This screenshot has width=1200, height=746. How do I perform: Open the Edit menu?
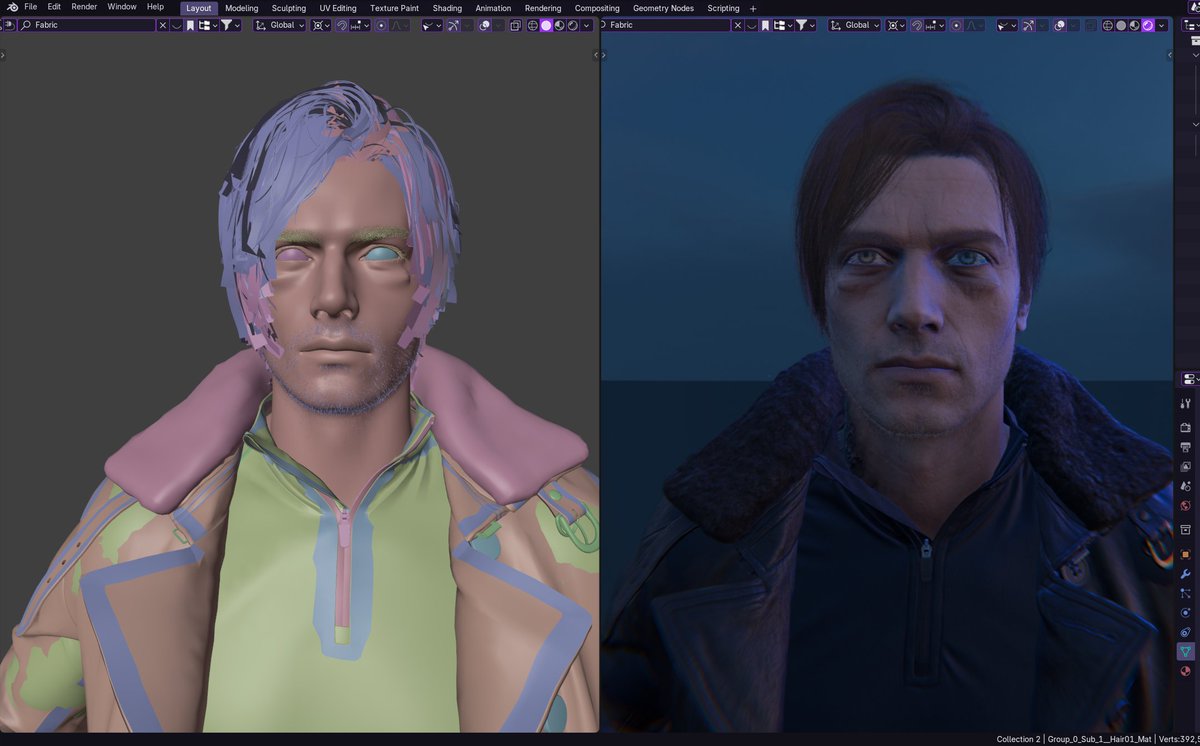tap(54, 7)
